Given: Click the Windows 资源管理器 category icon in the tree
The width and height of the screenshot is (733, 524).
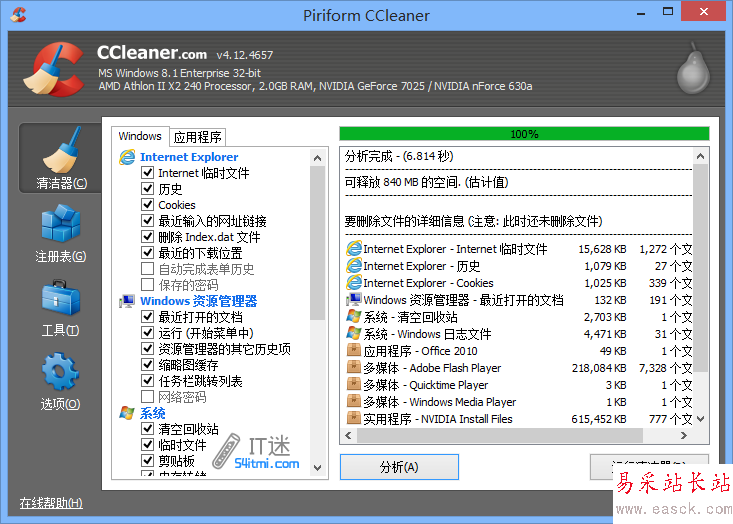Looking at the screenshot, I should [x=127, y=301].
